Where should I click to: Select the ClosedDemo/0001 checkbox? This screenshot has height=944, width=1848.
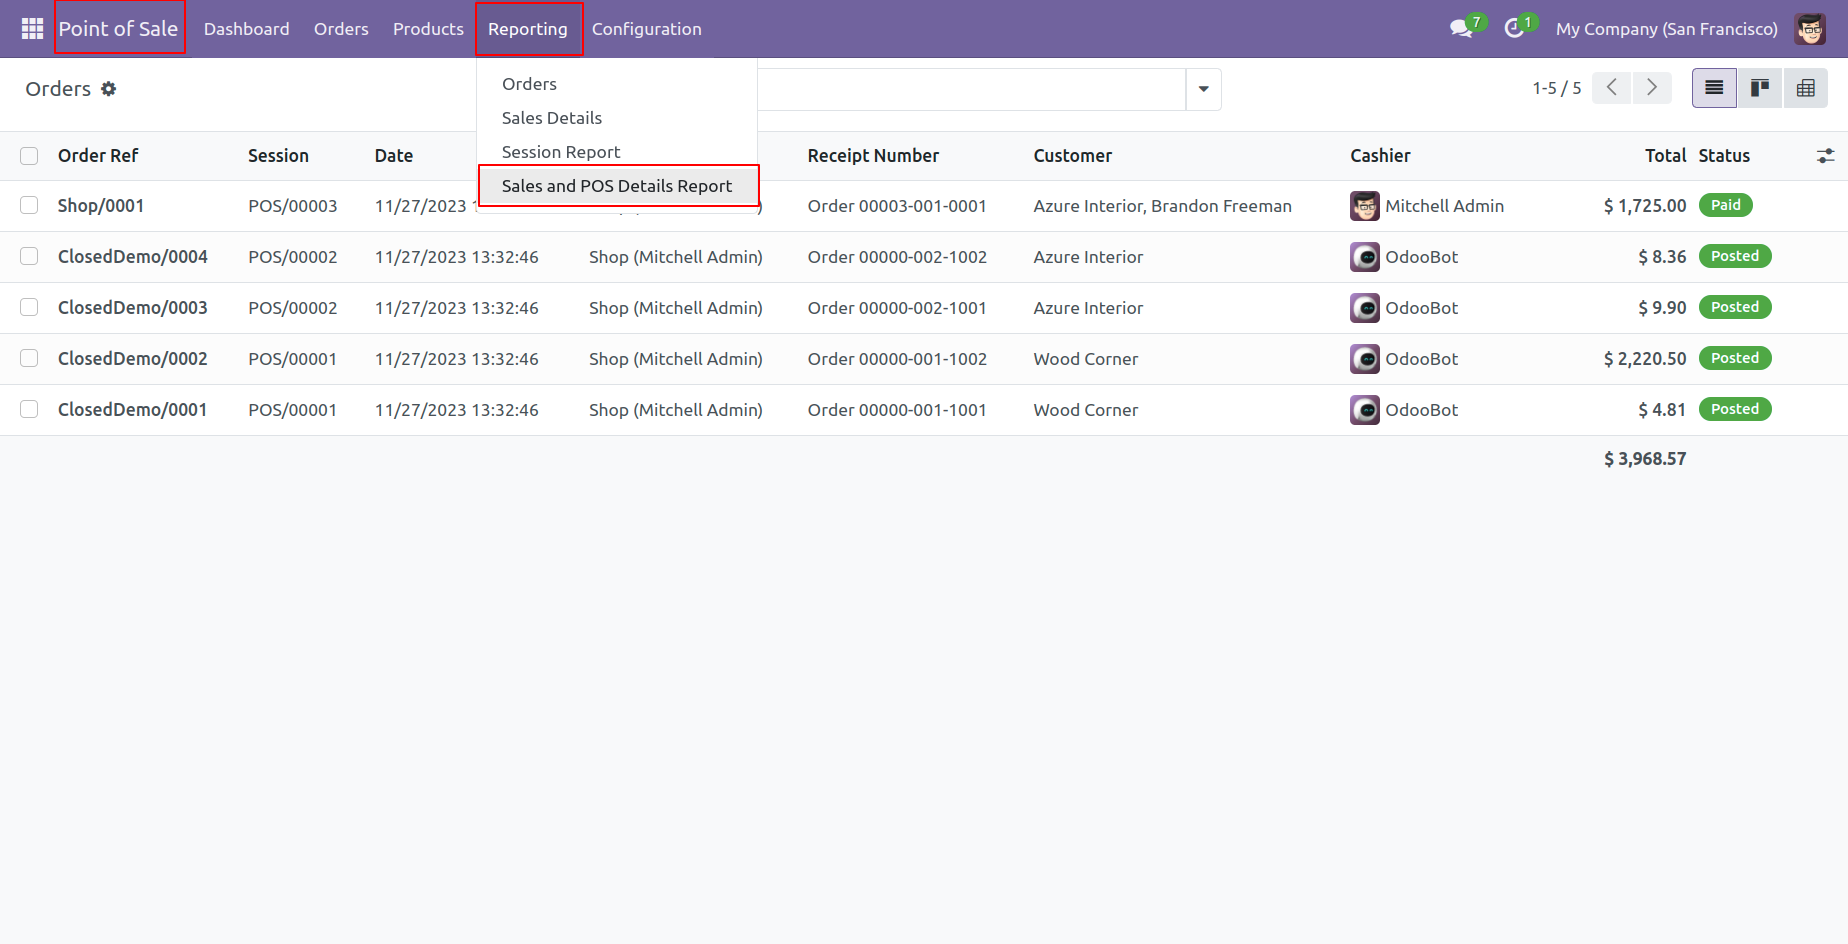pyautogui.click(x=29, y=409)
